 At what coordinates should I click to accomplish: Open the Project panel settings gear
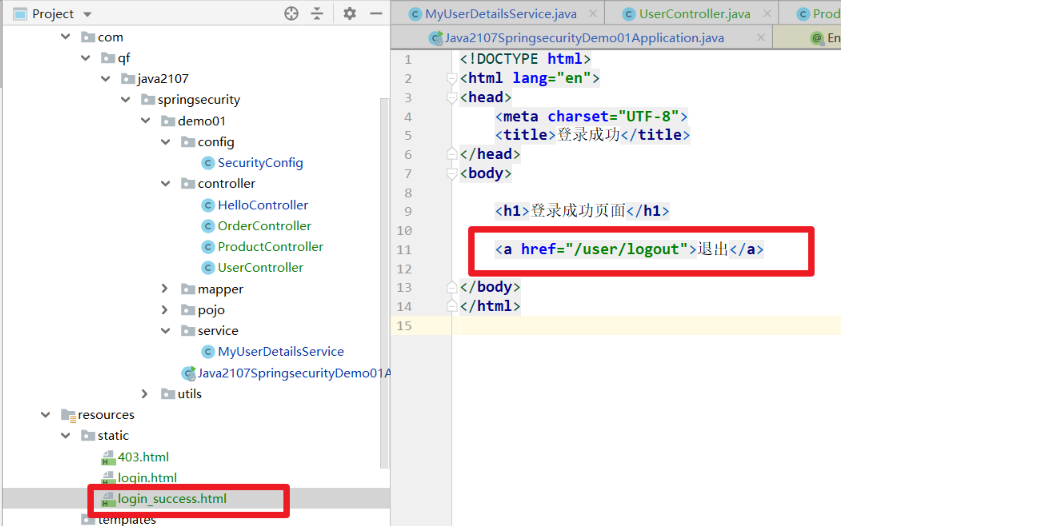[x=349, y=14]
